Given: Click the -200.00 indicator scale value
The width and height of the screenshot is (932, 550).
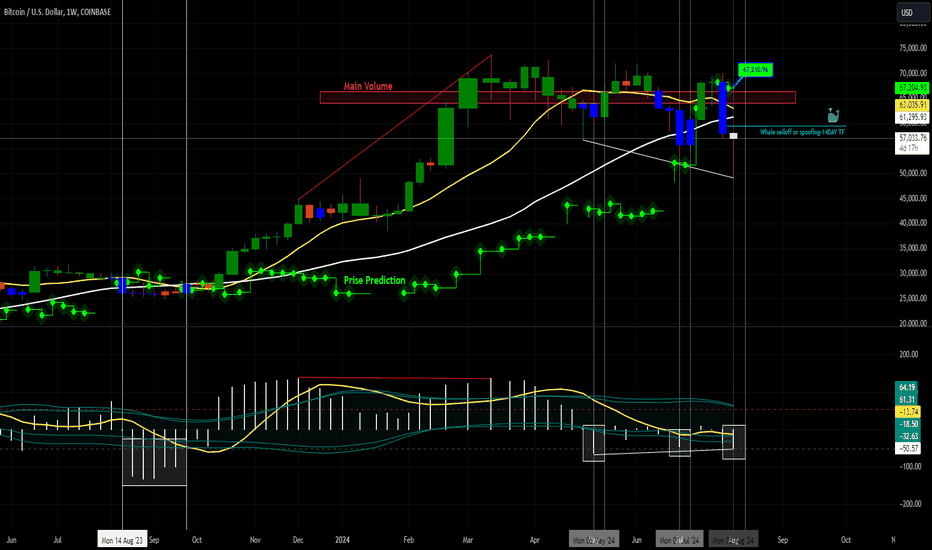Looking at the screenshot, I should [x=909, y=504].
